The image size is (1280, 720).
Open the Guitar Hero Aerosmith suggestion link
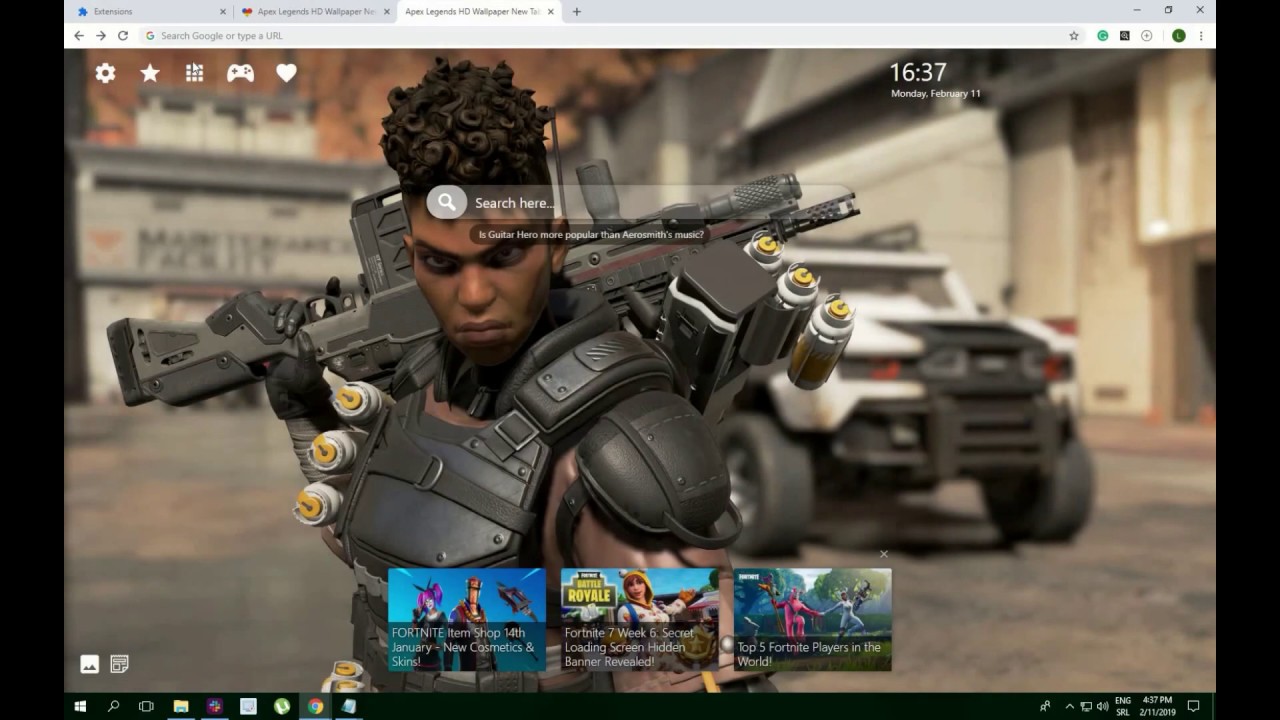click(591, 235)
